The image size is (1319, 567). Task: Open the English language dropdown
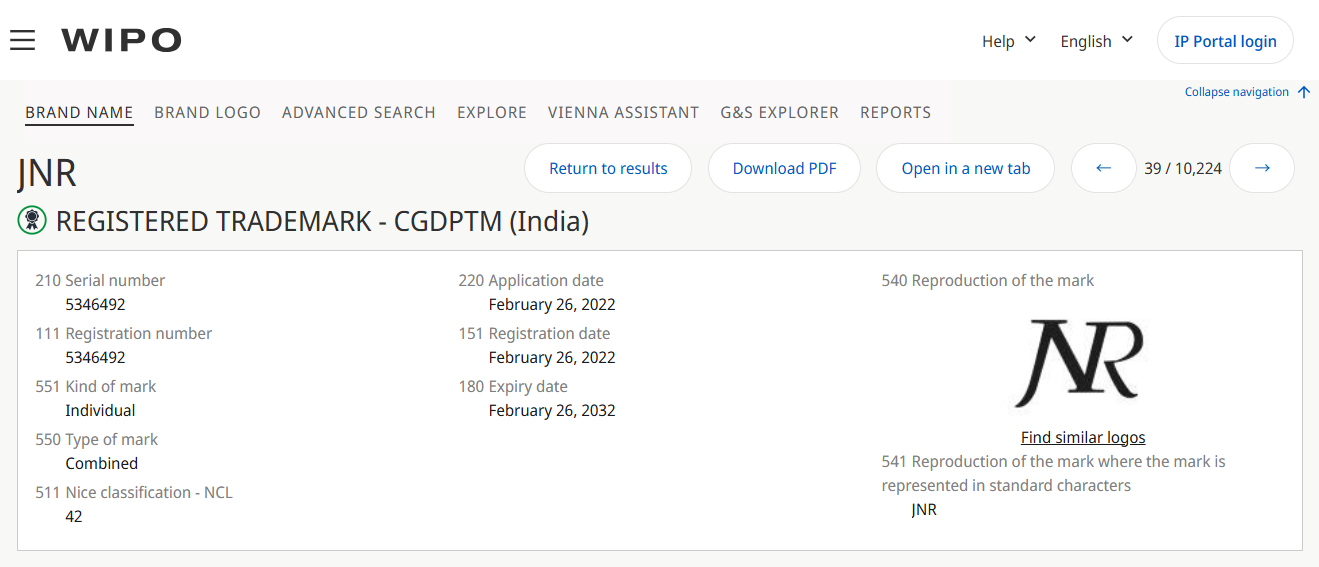point(1096,41)
